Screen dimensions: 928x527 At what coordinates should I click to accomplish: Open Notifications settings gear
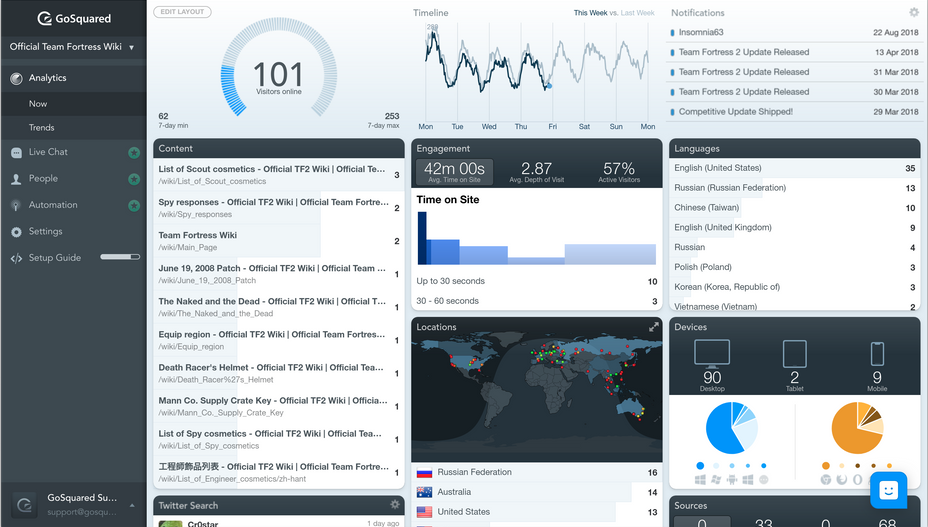(914, 12)
